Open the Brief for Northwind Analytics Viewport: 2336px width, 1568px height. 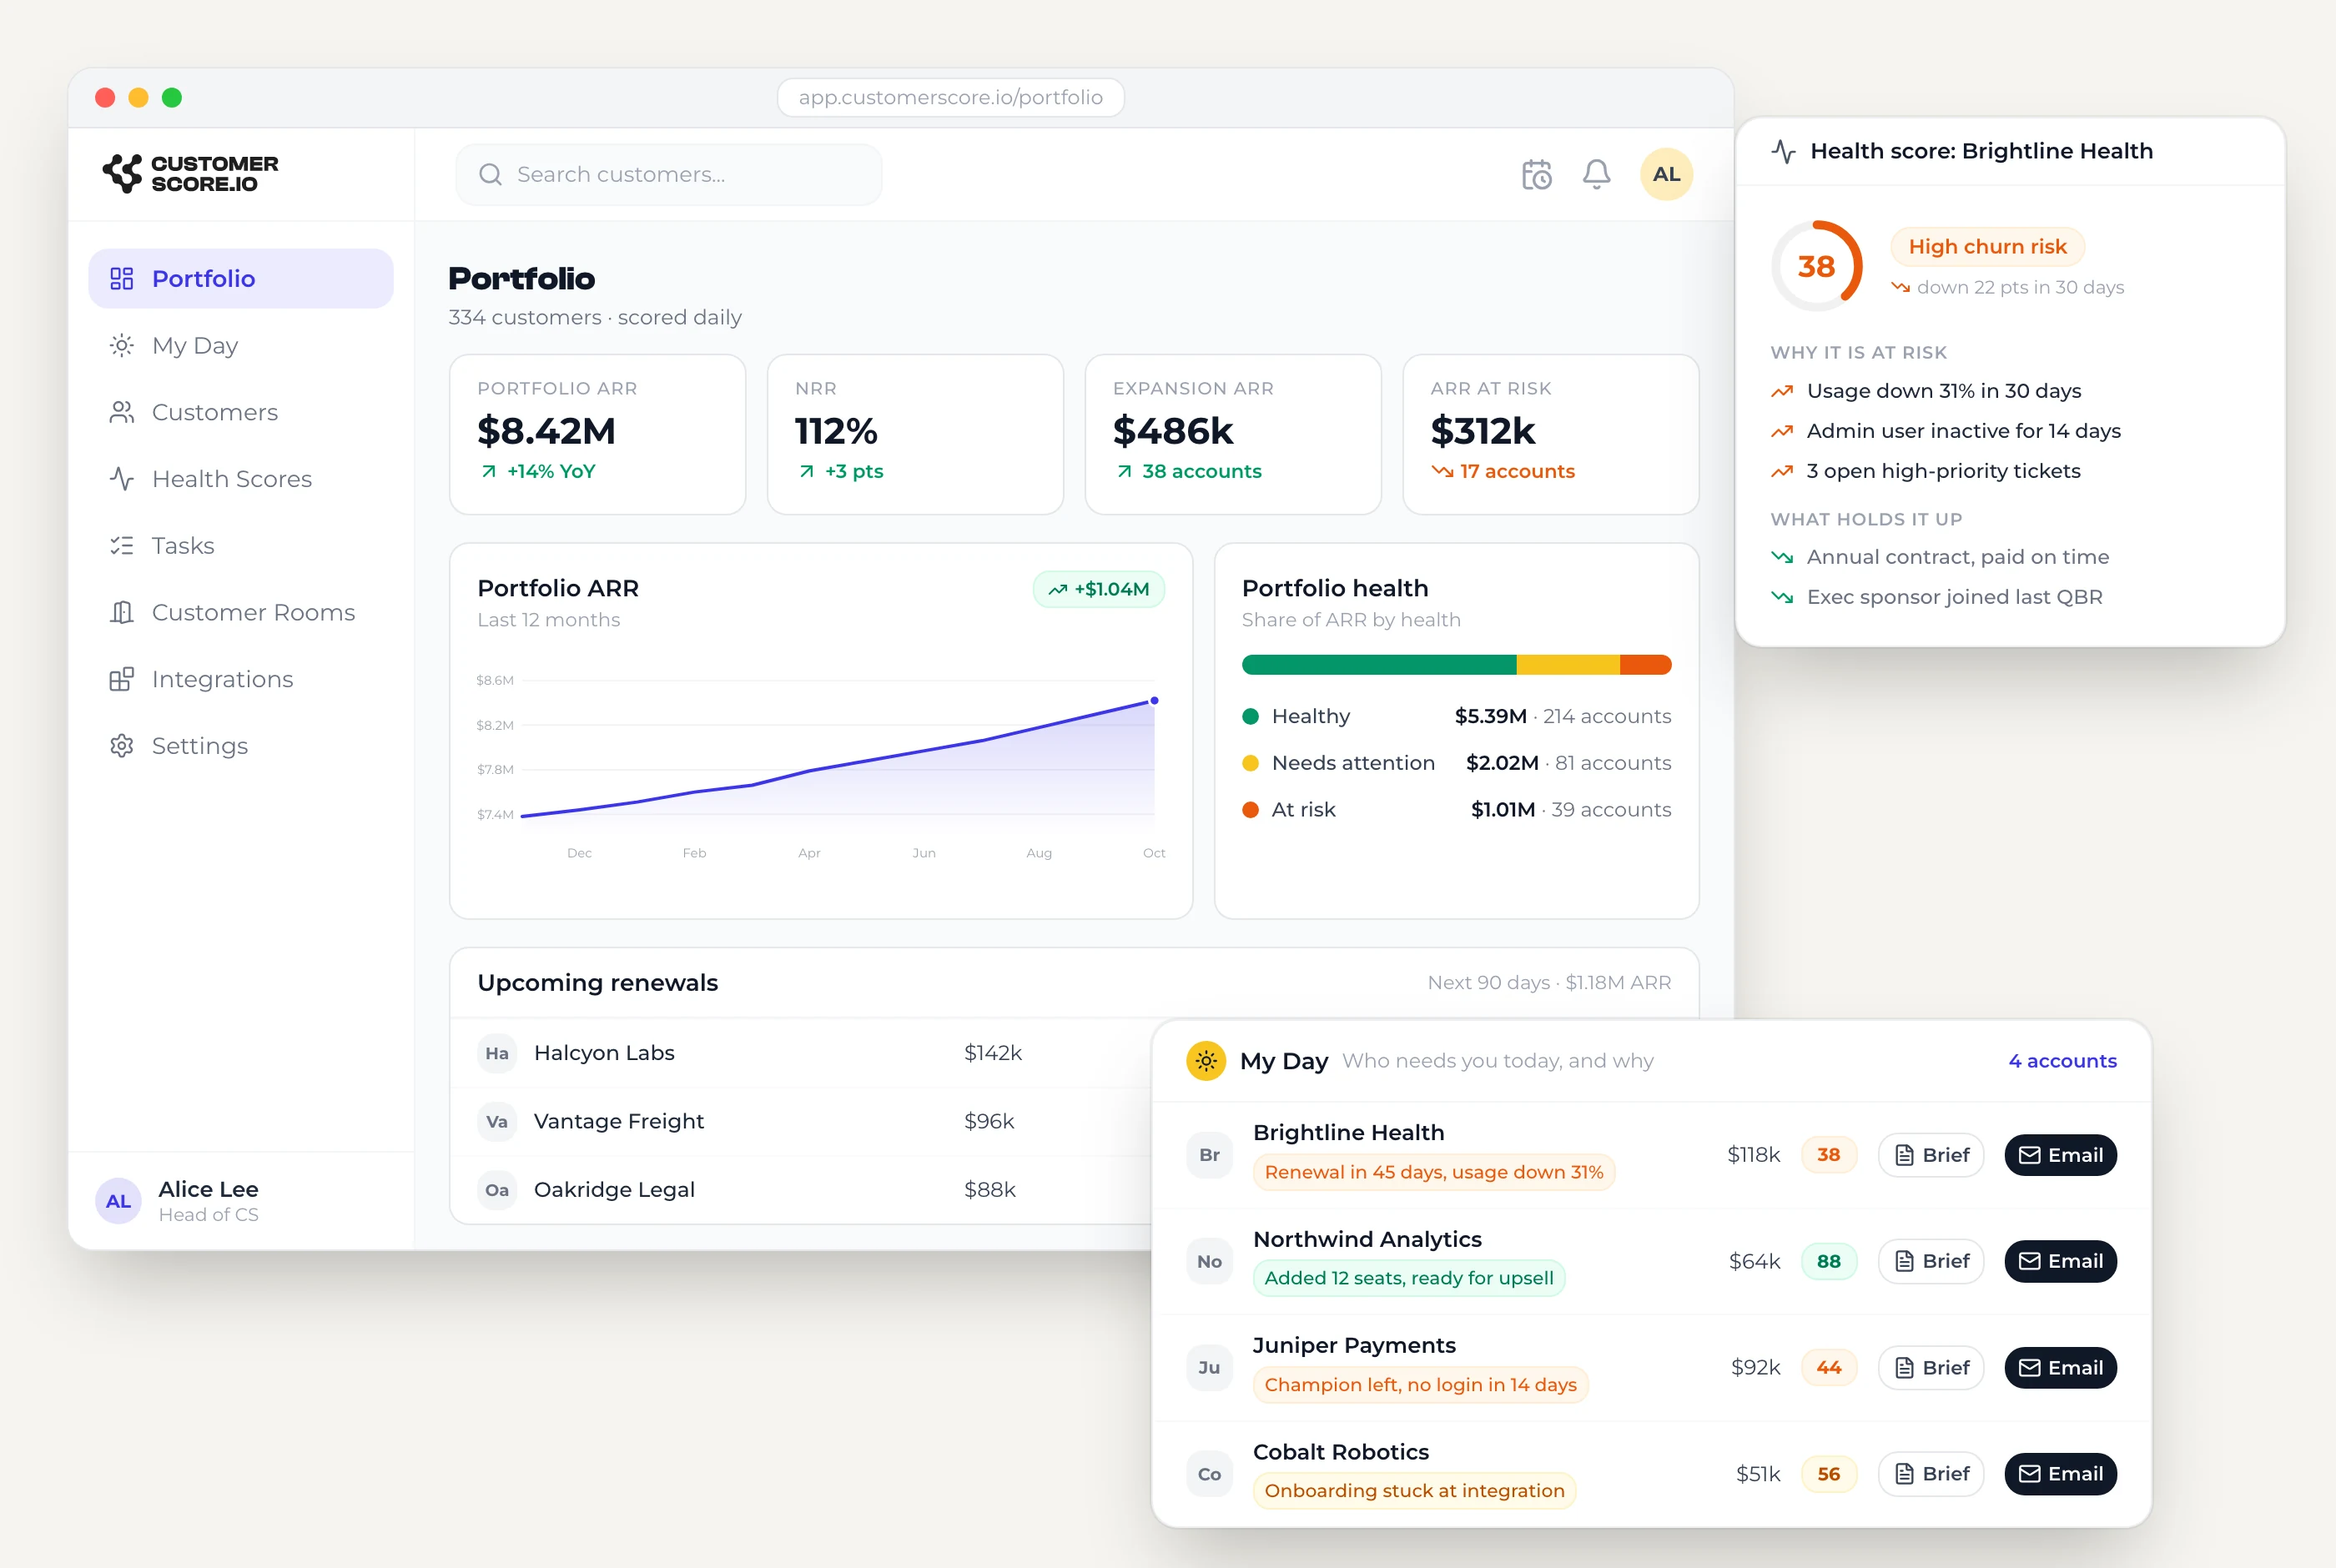1931,1261
